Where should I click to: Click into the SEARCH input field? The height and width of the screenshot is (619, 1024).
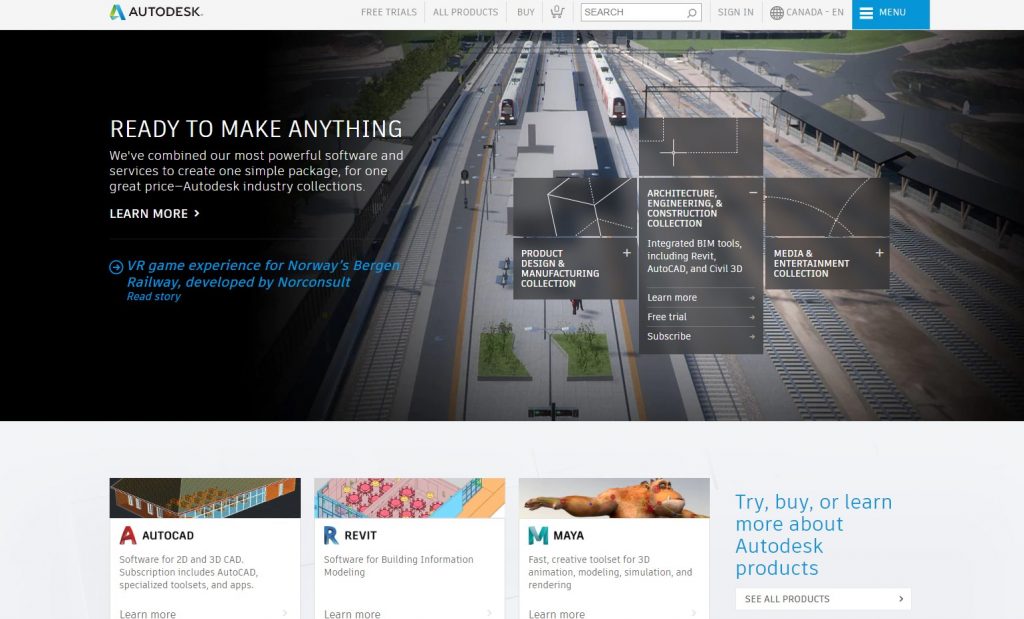[x=633, y=12]
